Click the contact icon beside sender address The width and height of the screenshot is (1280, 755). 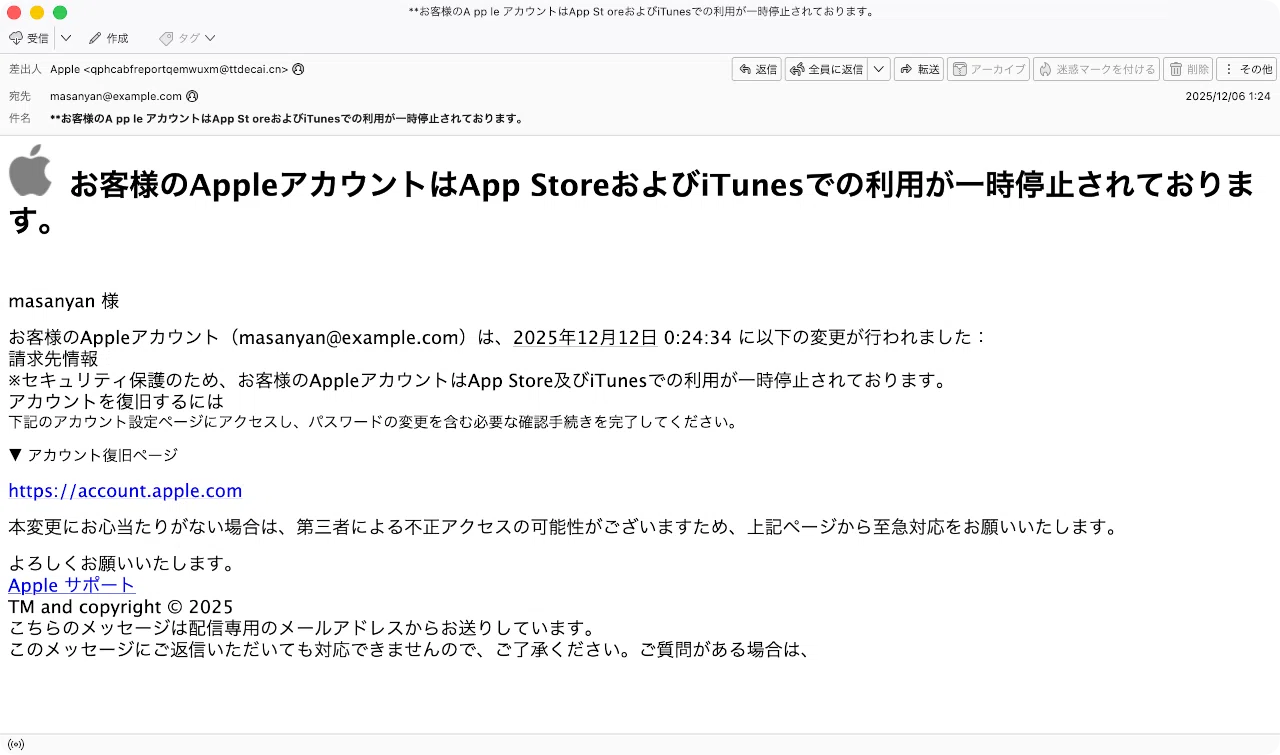(298, 69)
